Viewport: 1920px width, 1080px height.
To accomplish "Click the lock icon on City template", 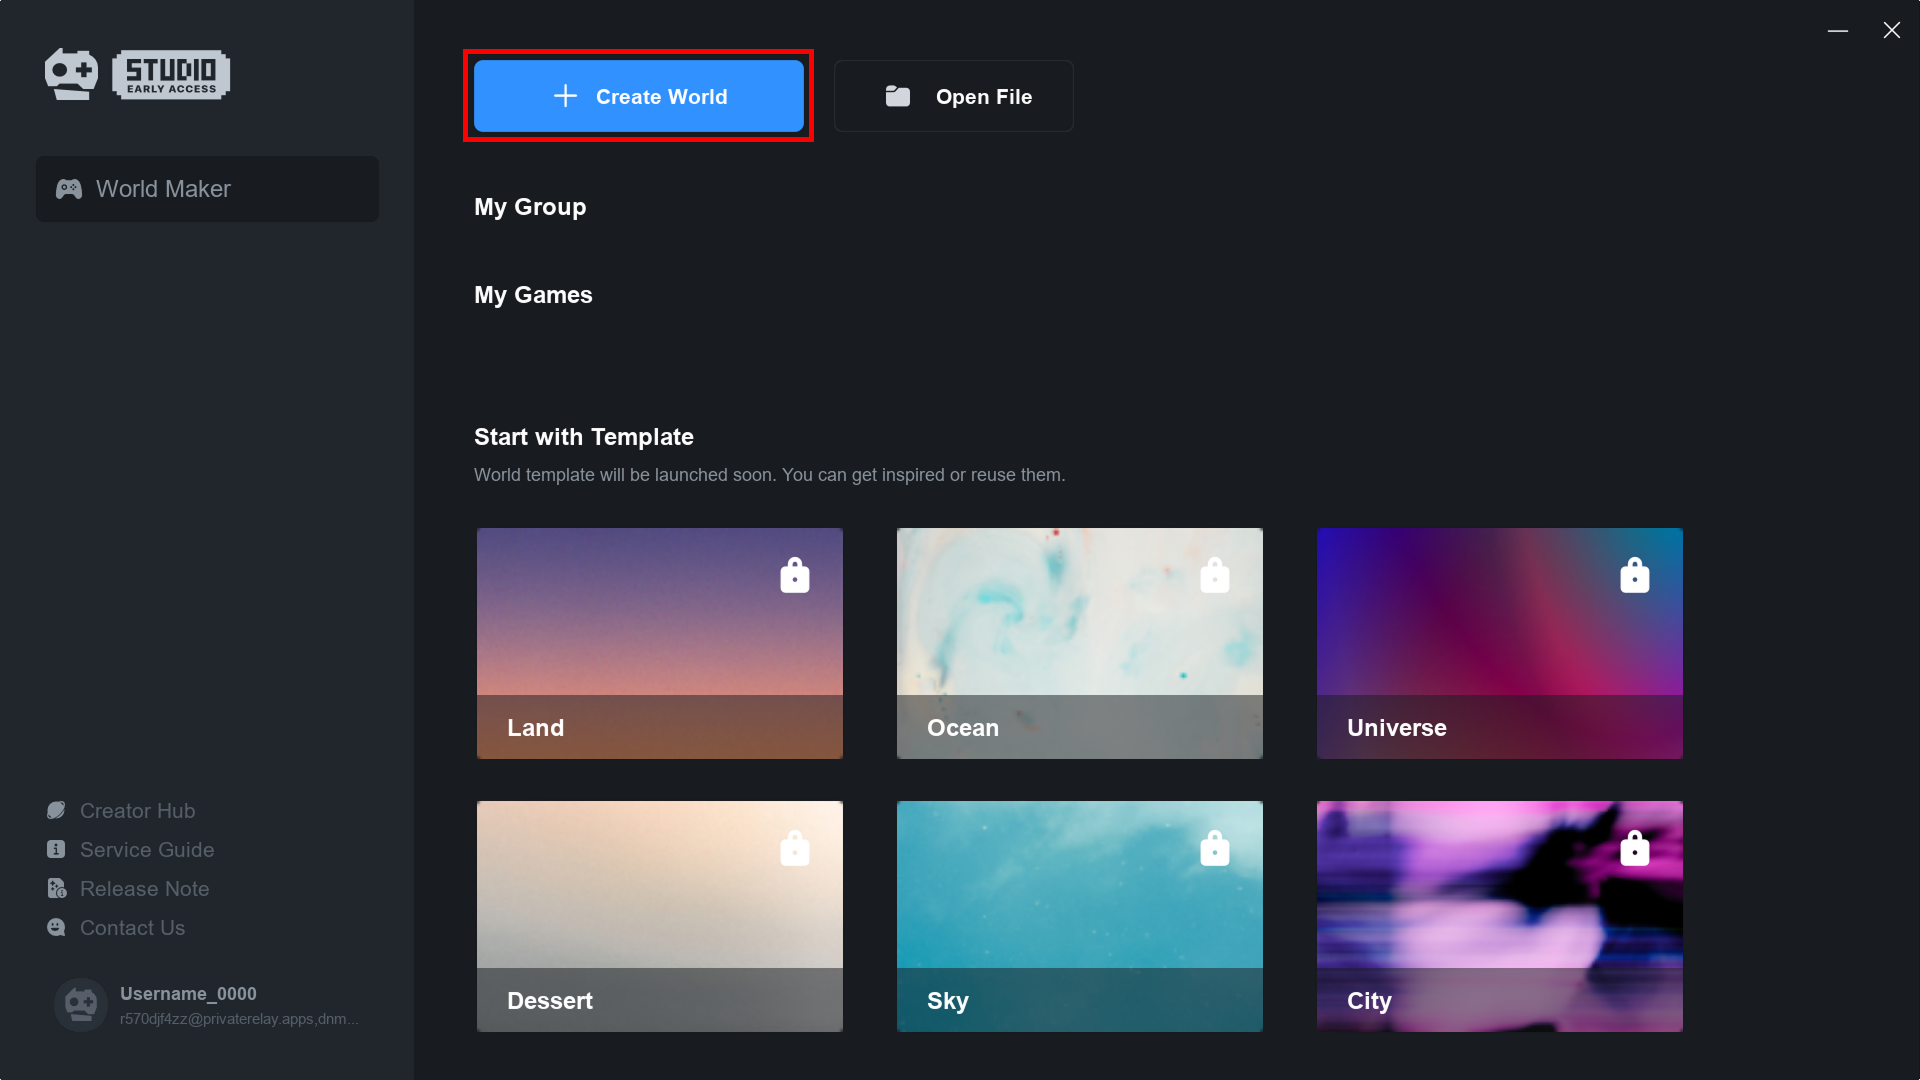I will pyautogui.click(x=1634, y=849).
